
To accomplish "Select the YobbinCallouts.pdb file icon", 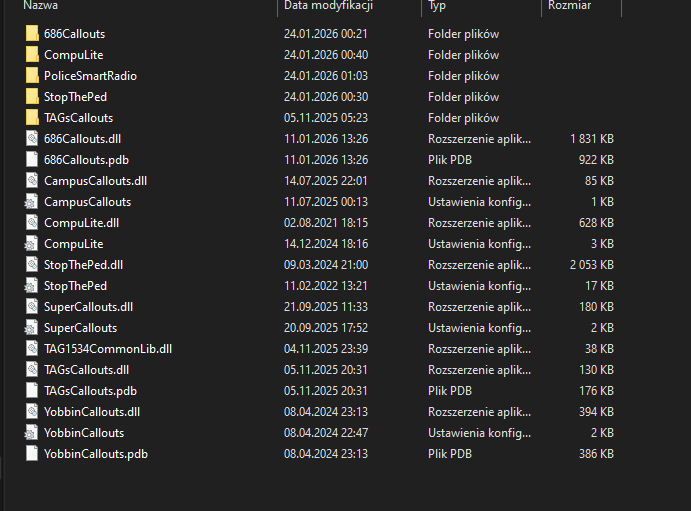I will 34,454.
